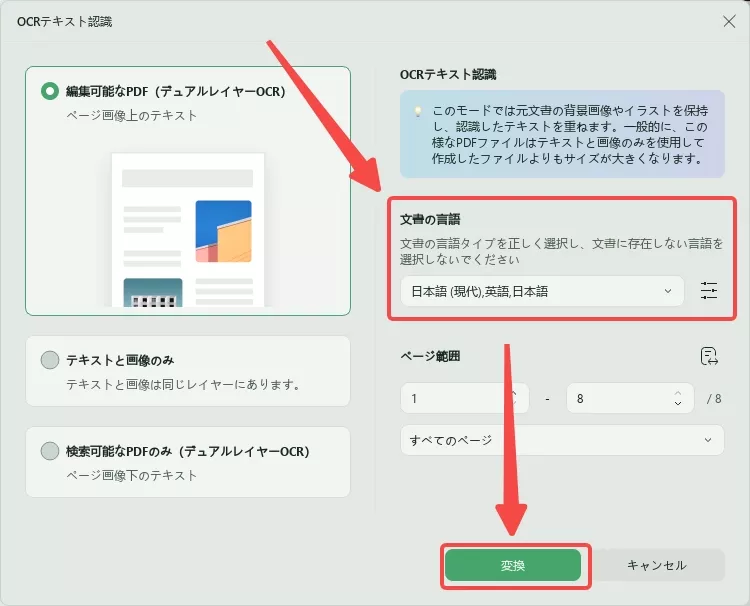Click the 変換 button
Image resolution: width=750 pixels, height=606 pixels.
click(513, 565)
